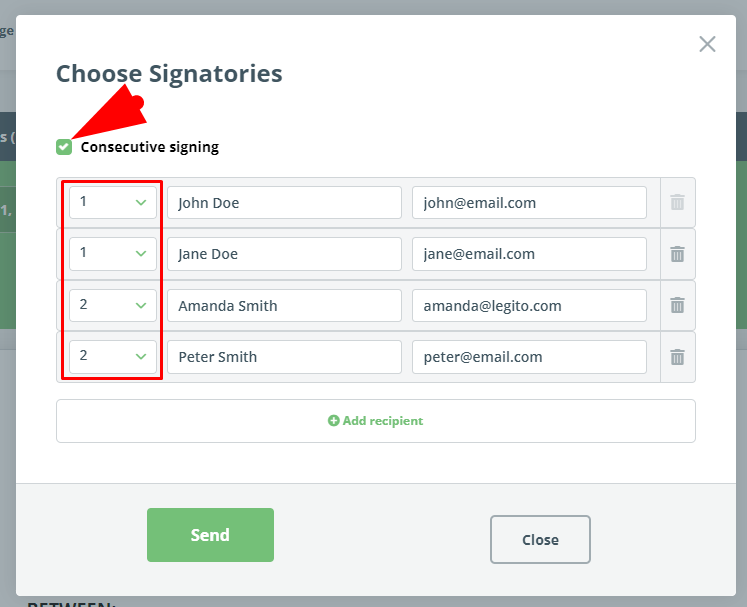Screen dimensions: 747x607
Task: Click the Consecutive signing label
Action: pos(150,147)
